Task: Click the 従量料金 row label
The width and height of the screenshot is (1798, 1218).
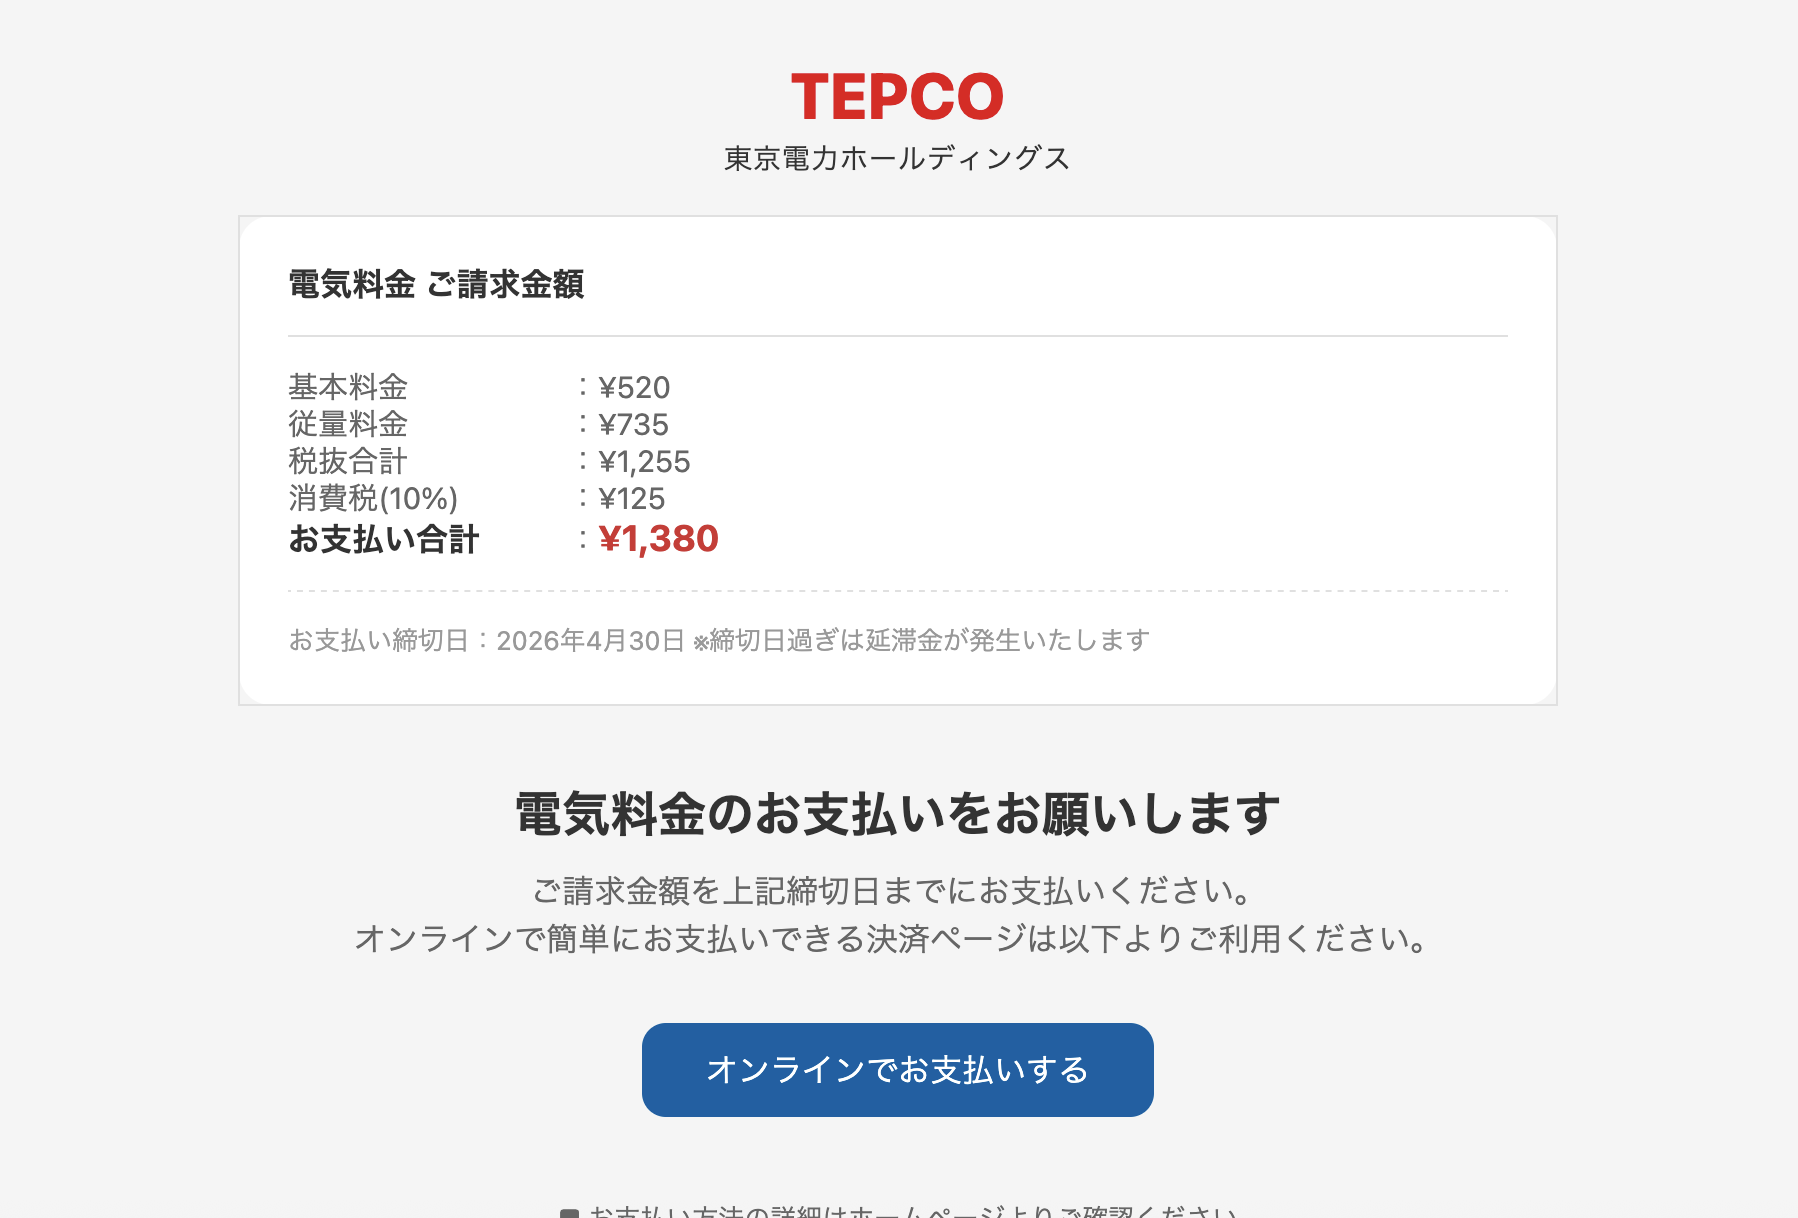Action: (x=348, y=424)
